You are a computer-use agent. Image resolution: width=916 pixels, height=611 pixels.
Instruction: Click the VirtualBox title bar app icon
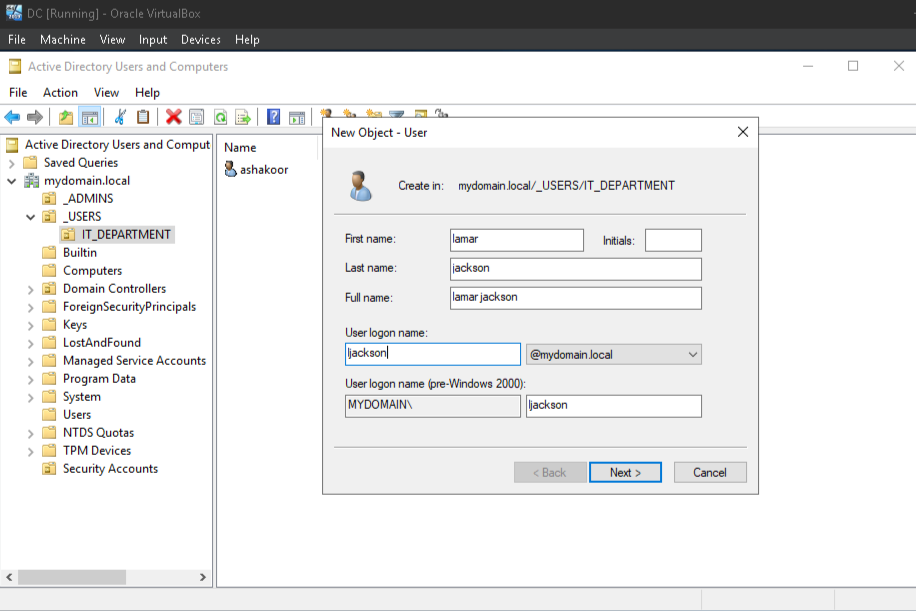coord(14,12)
